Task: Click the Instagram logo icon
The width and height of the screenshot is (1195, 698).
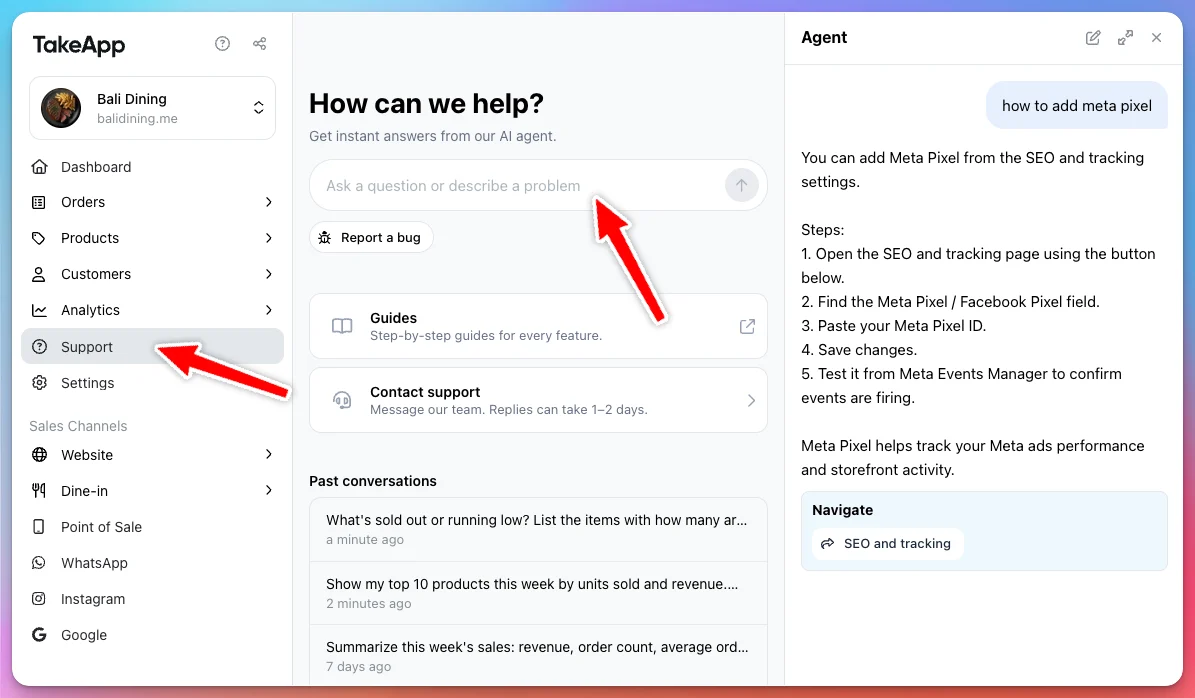Action: 39,599
